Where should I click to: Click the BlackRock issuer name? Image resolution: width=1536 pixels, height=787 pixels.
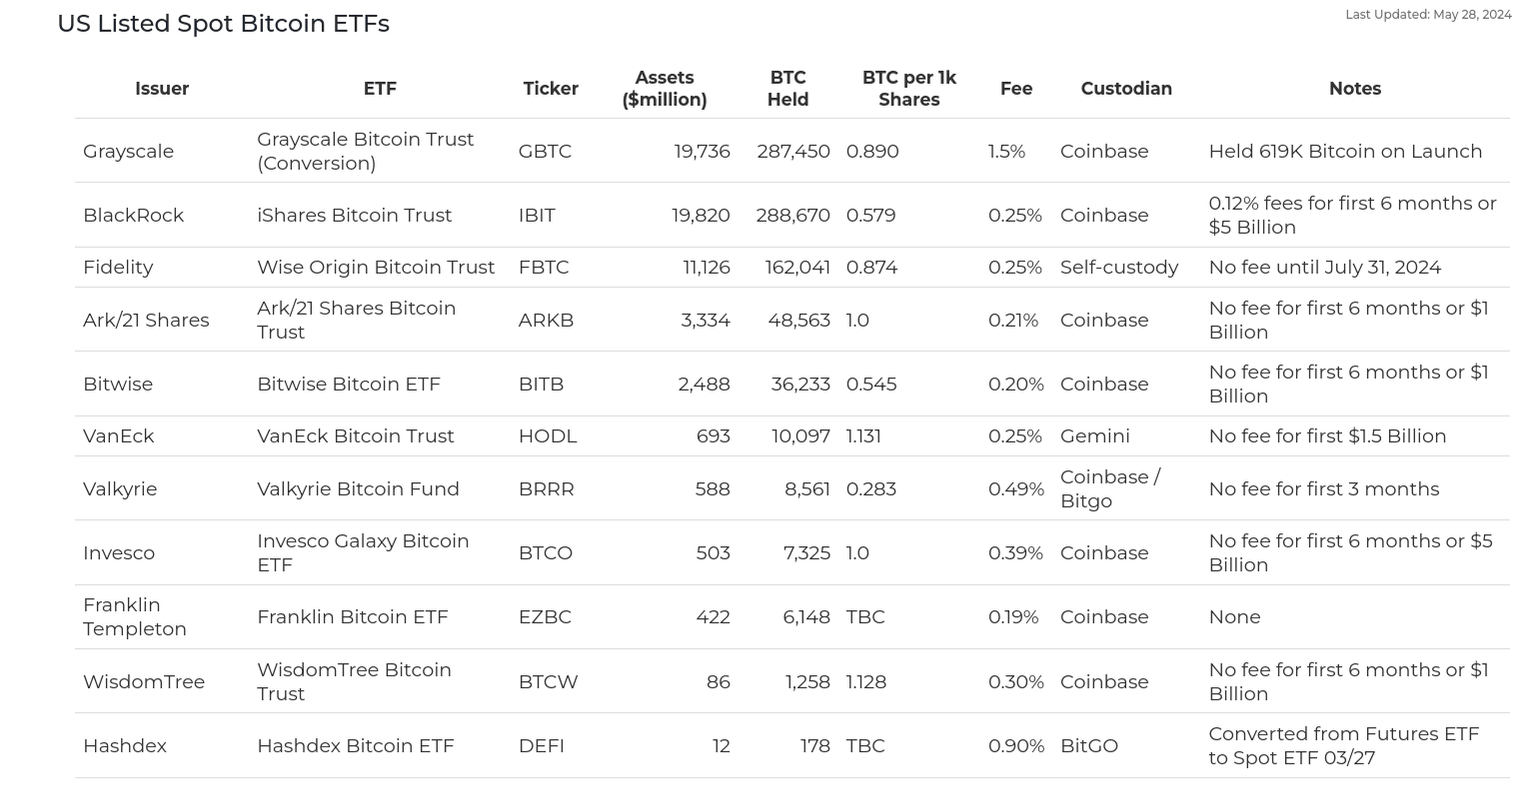tap(133, 215)
